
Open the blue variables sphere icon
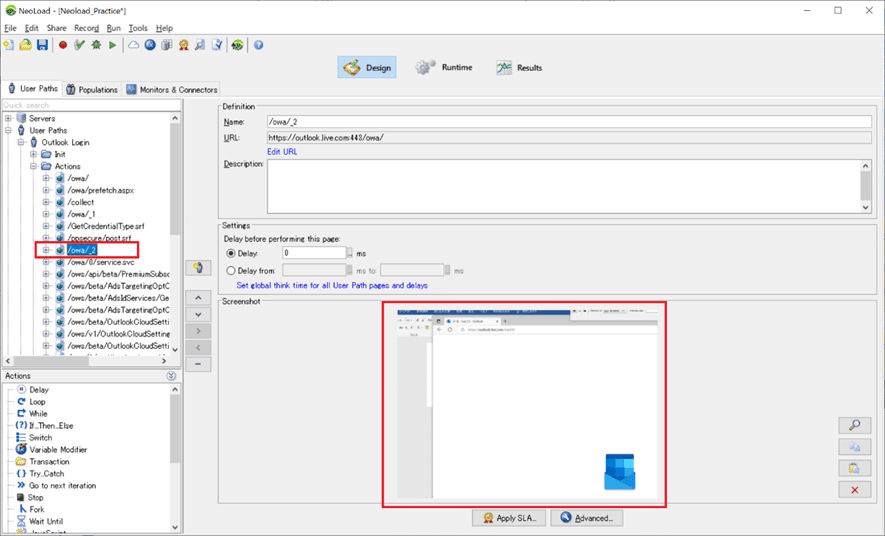pyautogui.click(x=150, y=45)
